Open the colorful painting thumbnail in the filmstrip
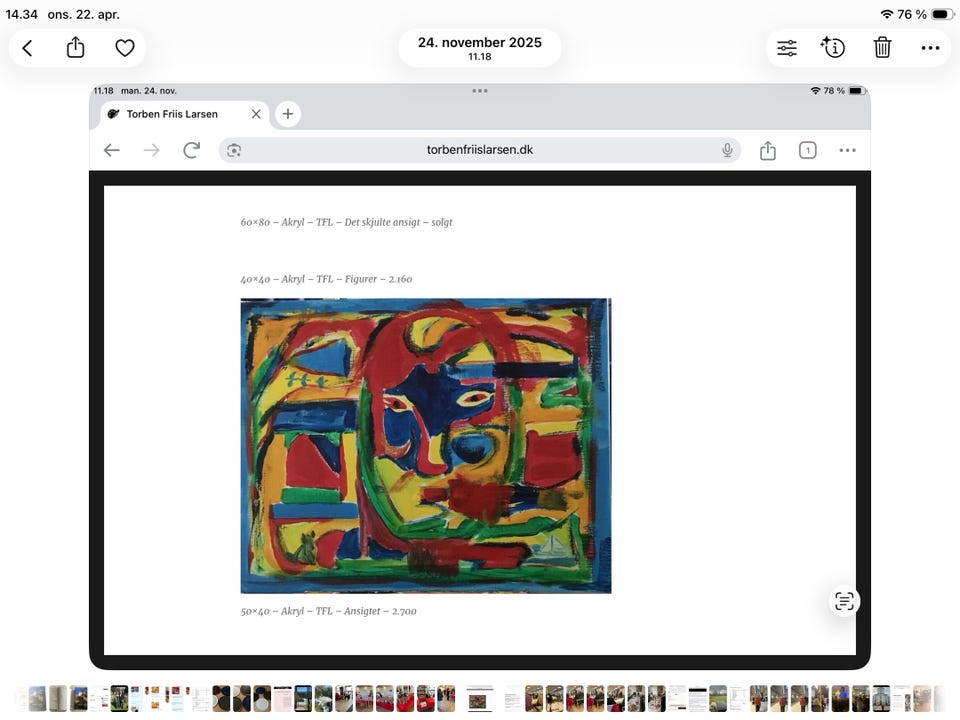 click(x=480, y=699)
